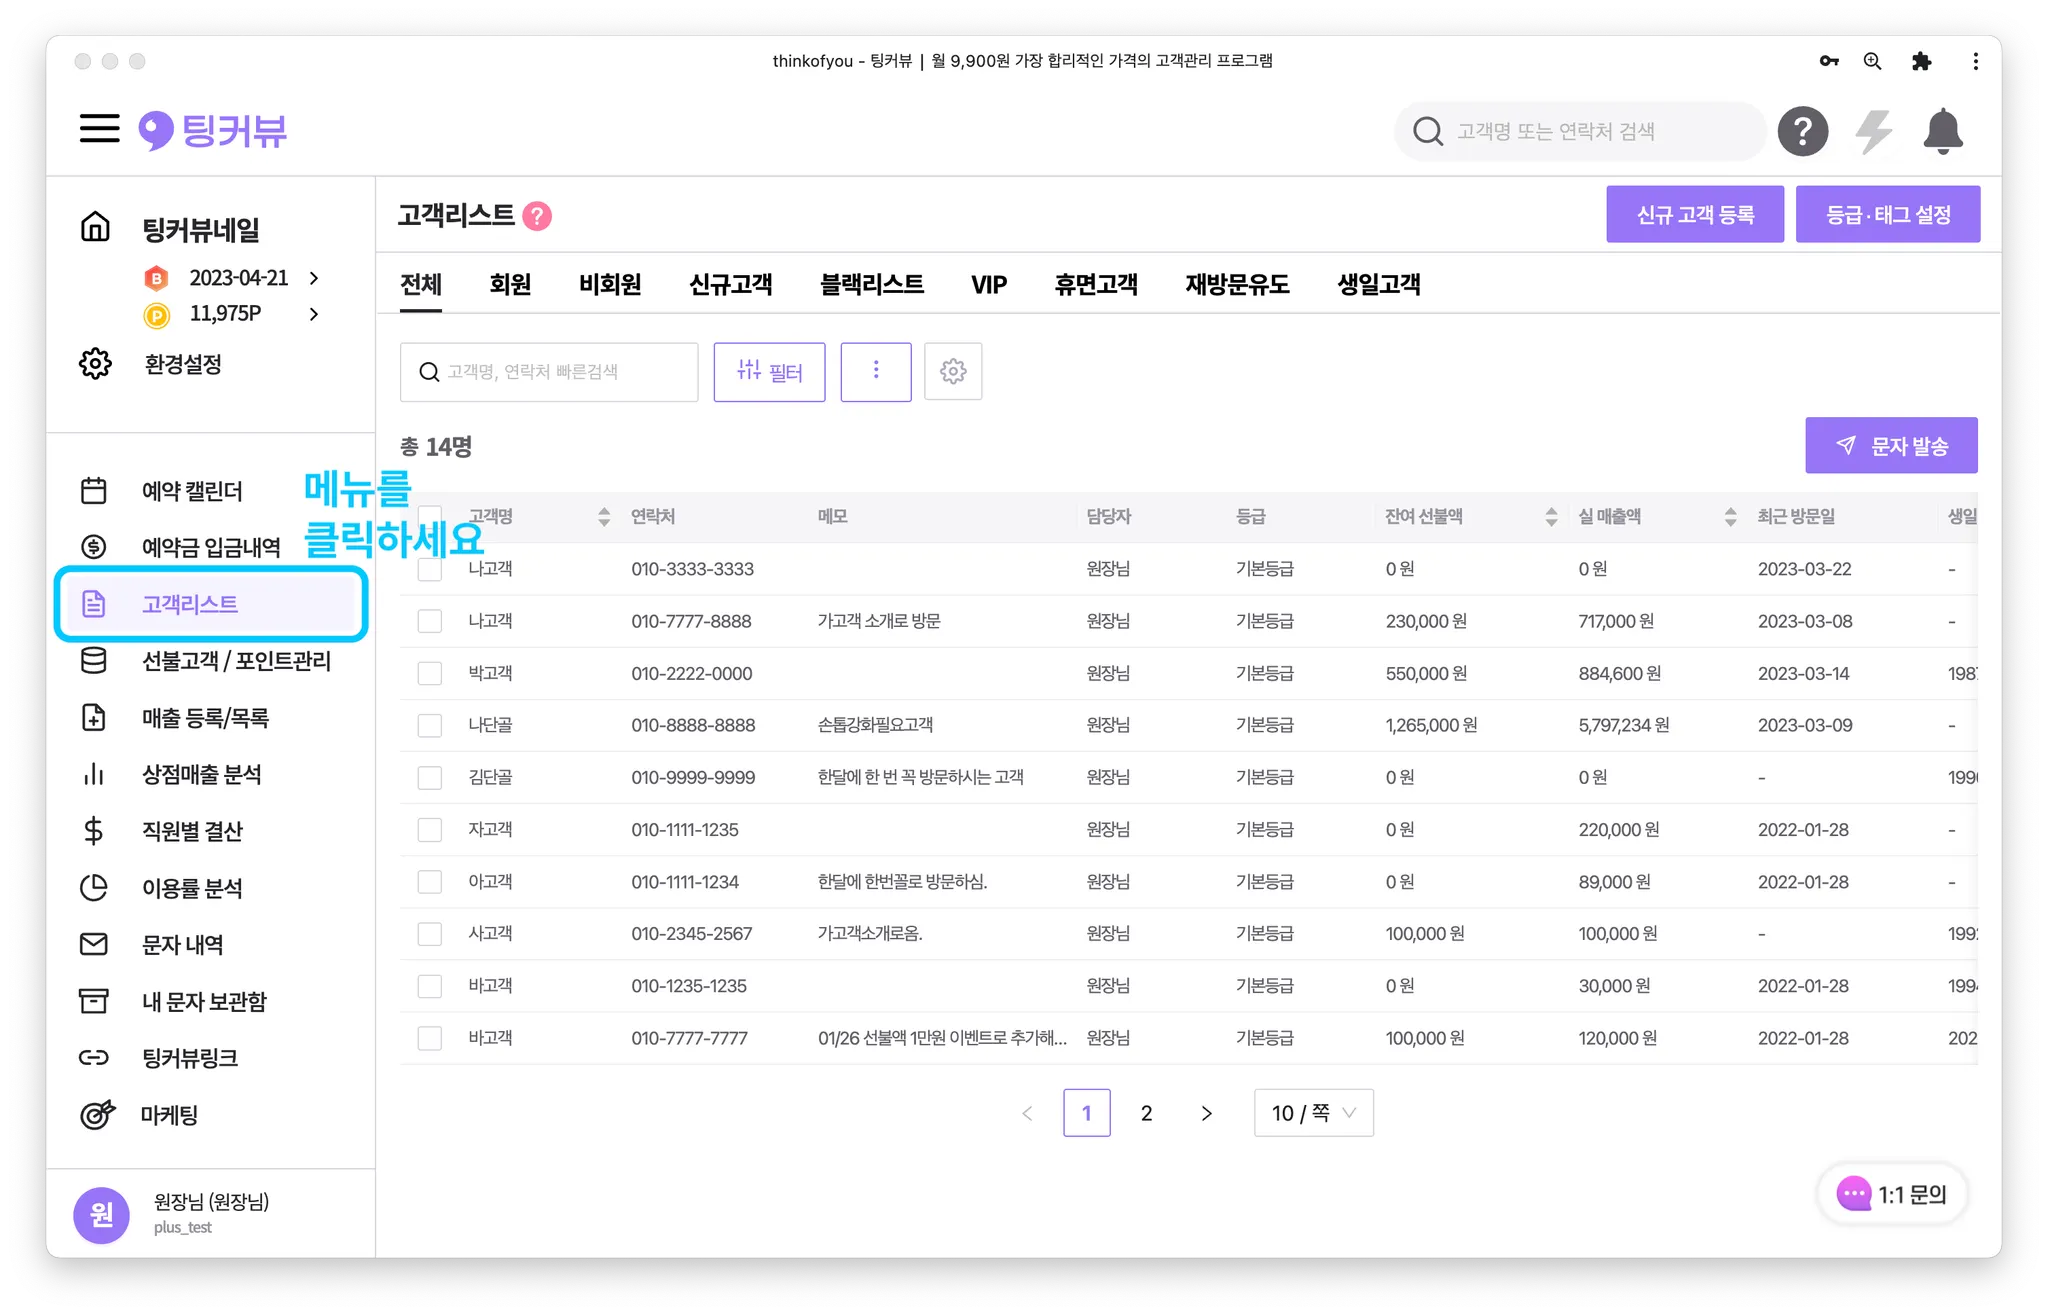Check the box for 나단골 row
2048x1315 pixels.
pyautogui.click(x=430, y=726)
